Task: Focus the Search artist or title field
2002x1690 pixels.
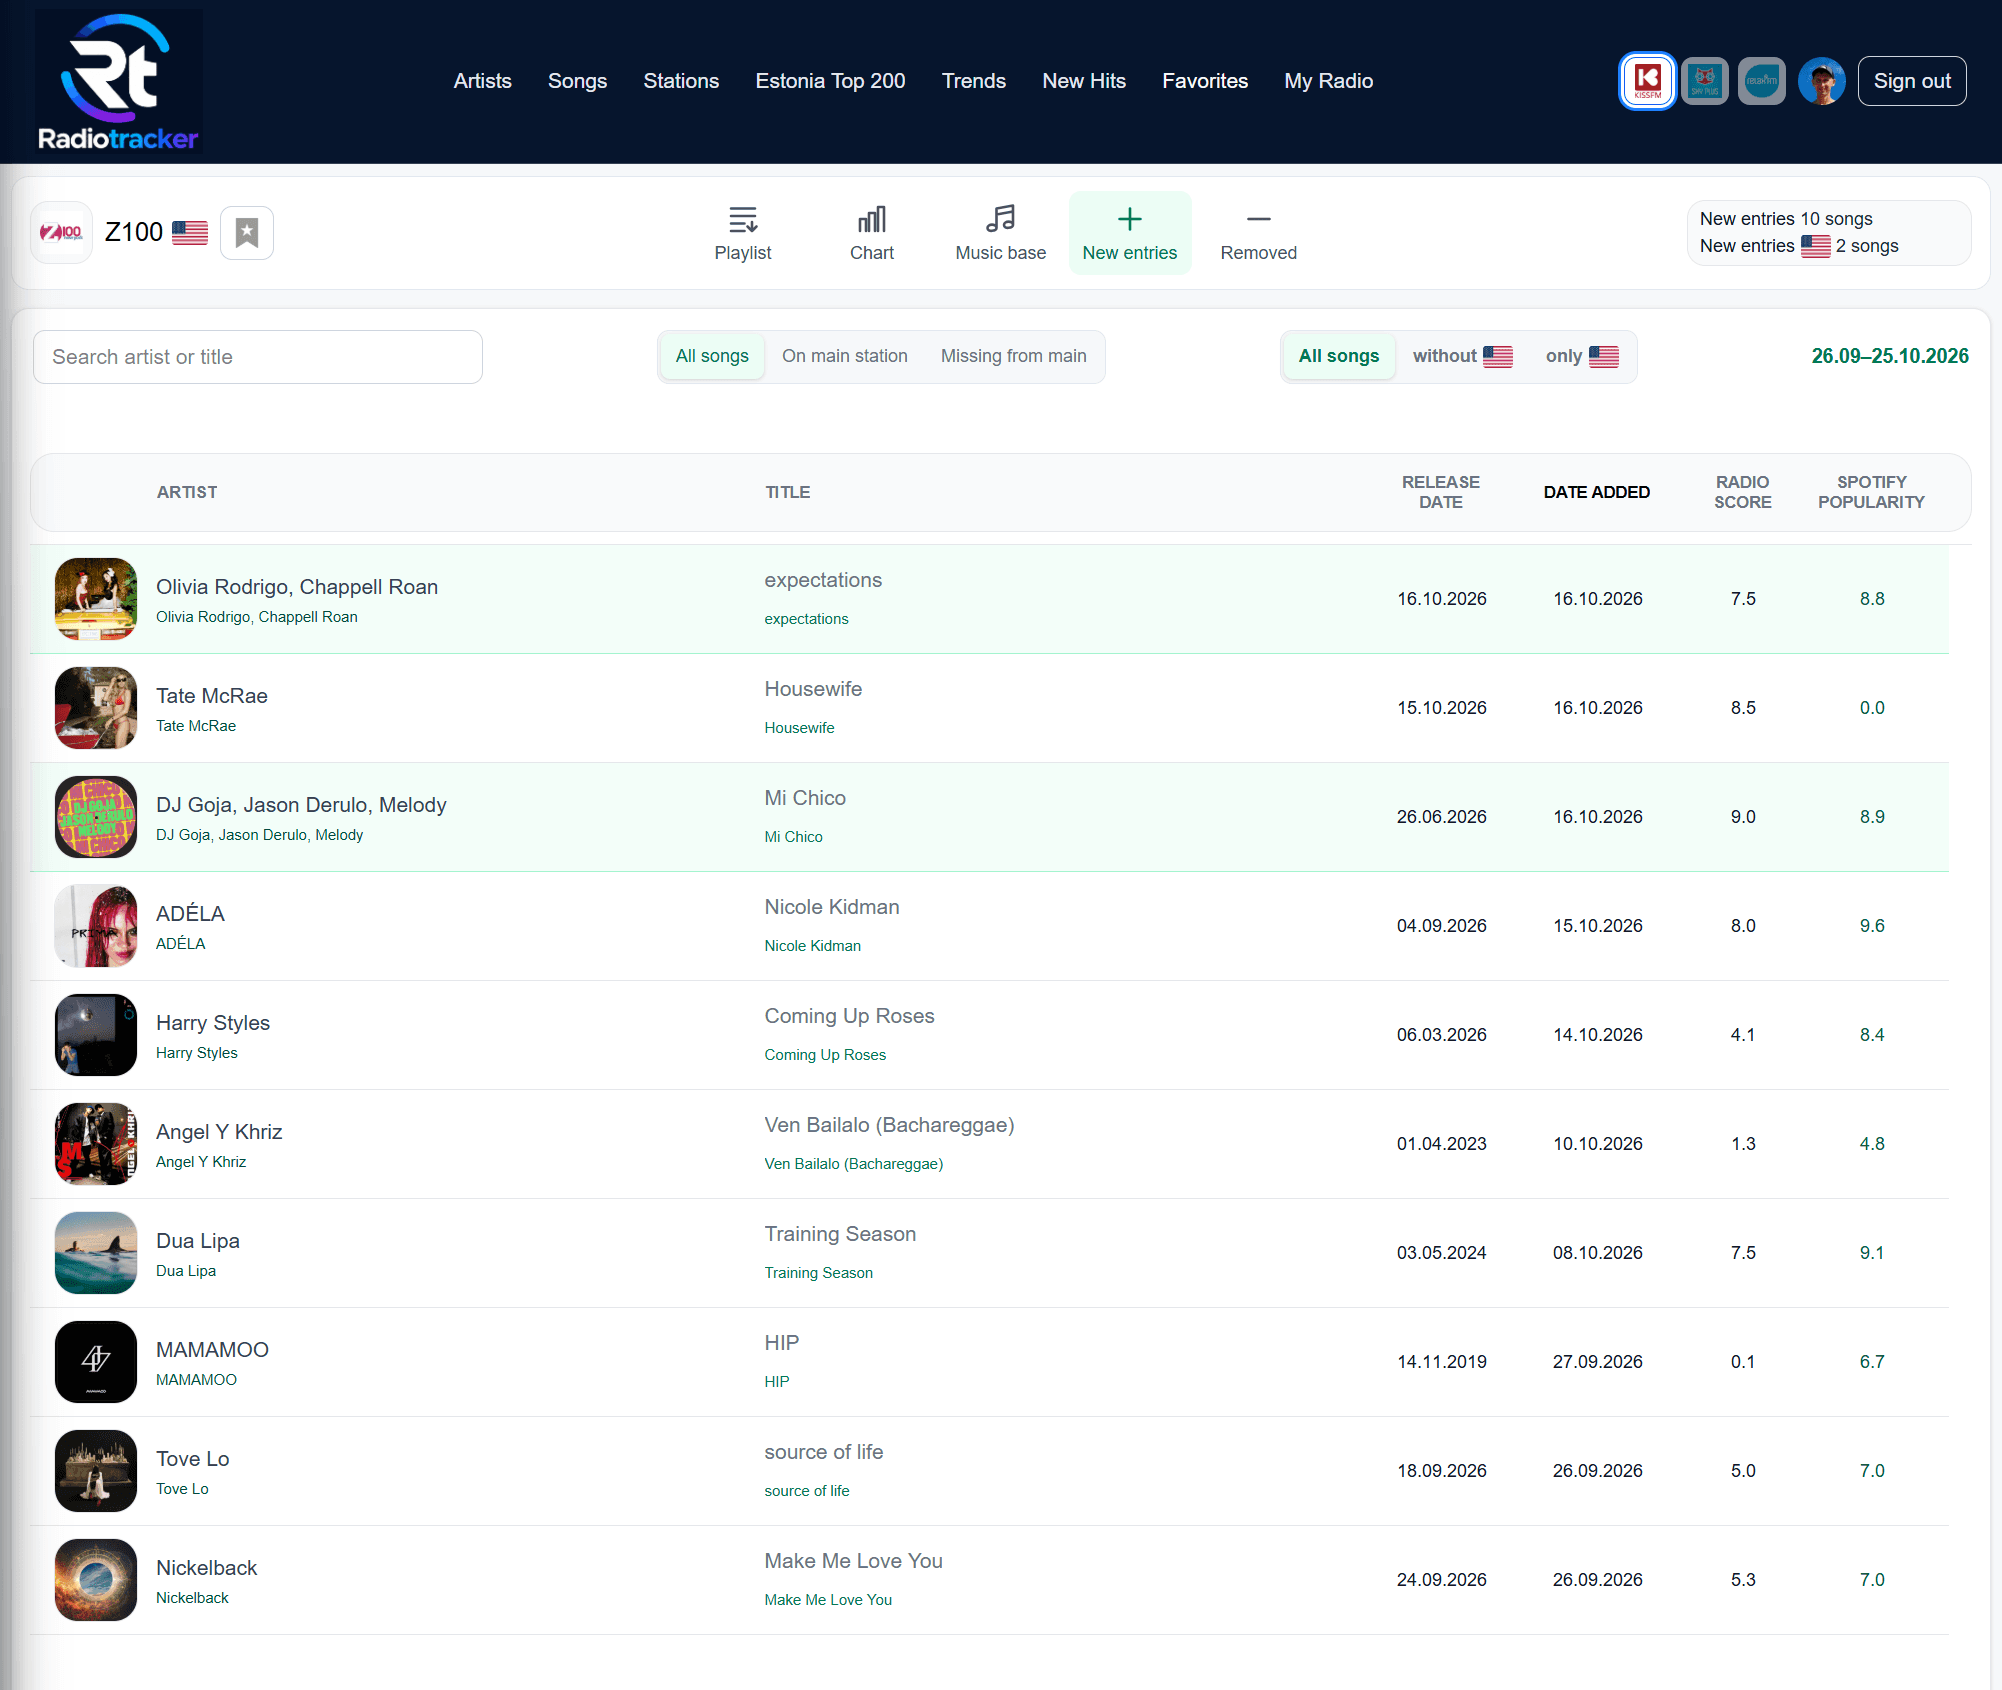Action: [x=258, y=357]
